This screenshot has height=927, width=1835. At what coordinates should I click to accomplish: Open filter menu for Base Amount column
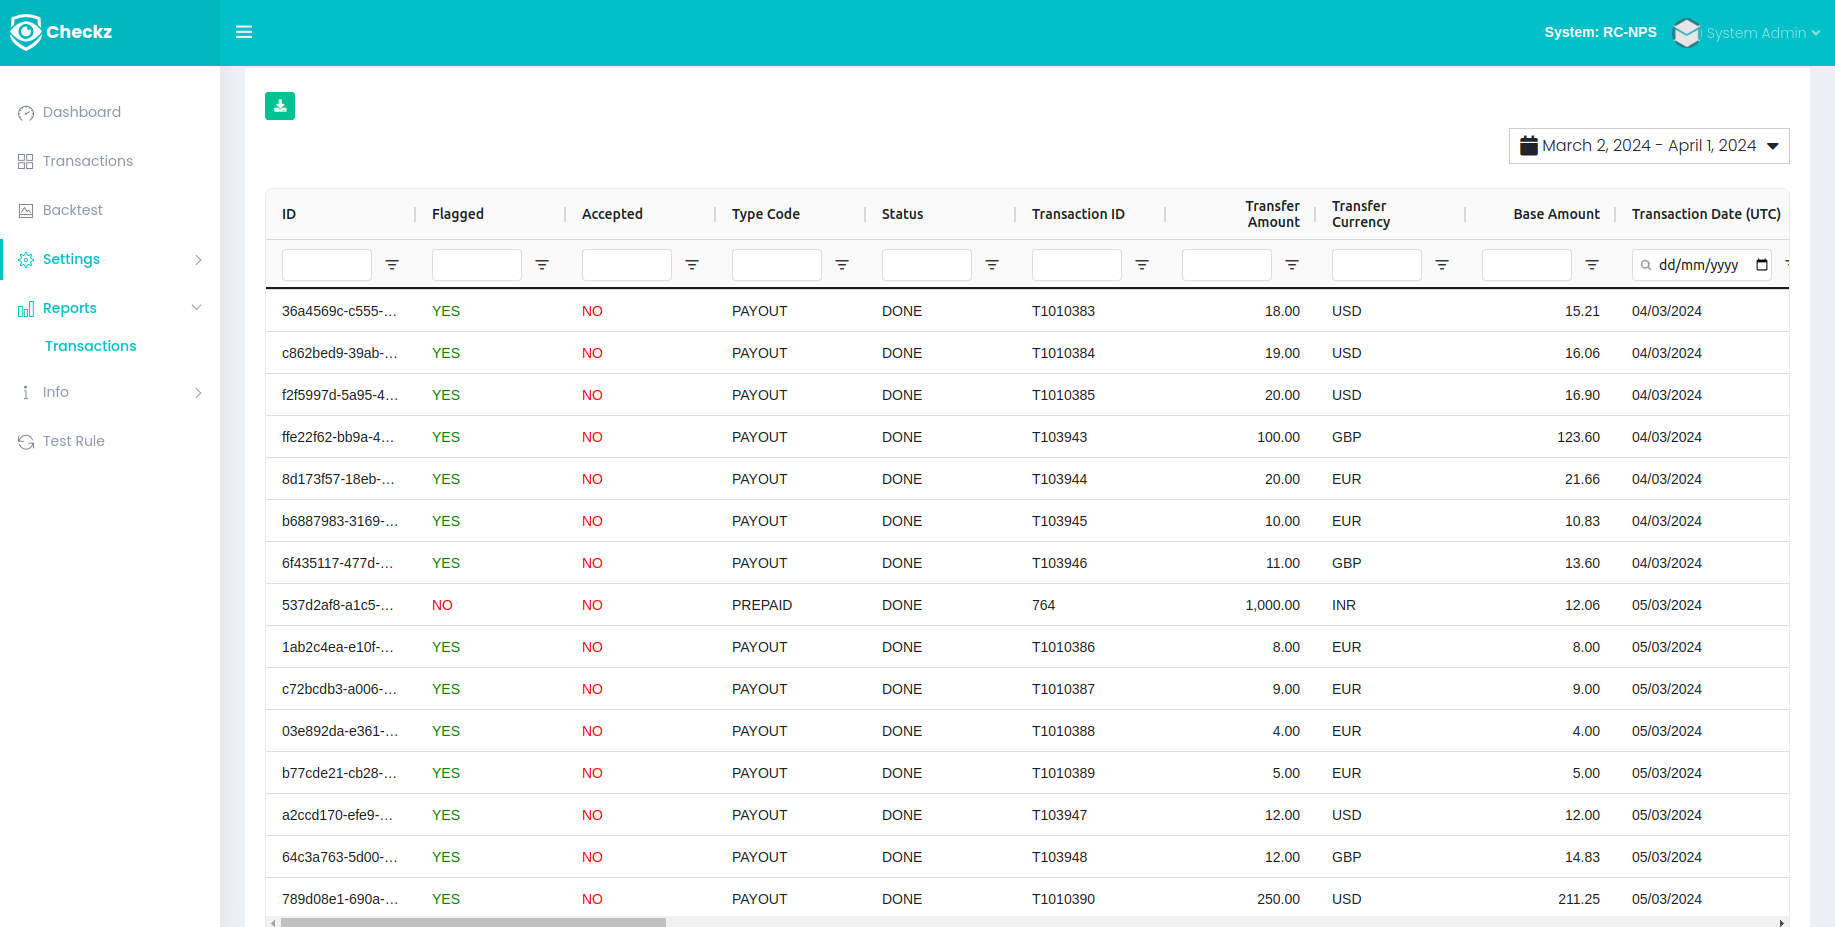(x=1592, y=265)
